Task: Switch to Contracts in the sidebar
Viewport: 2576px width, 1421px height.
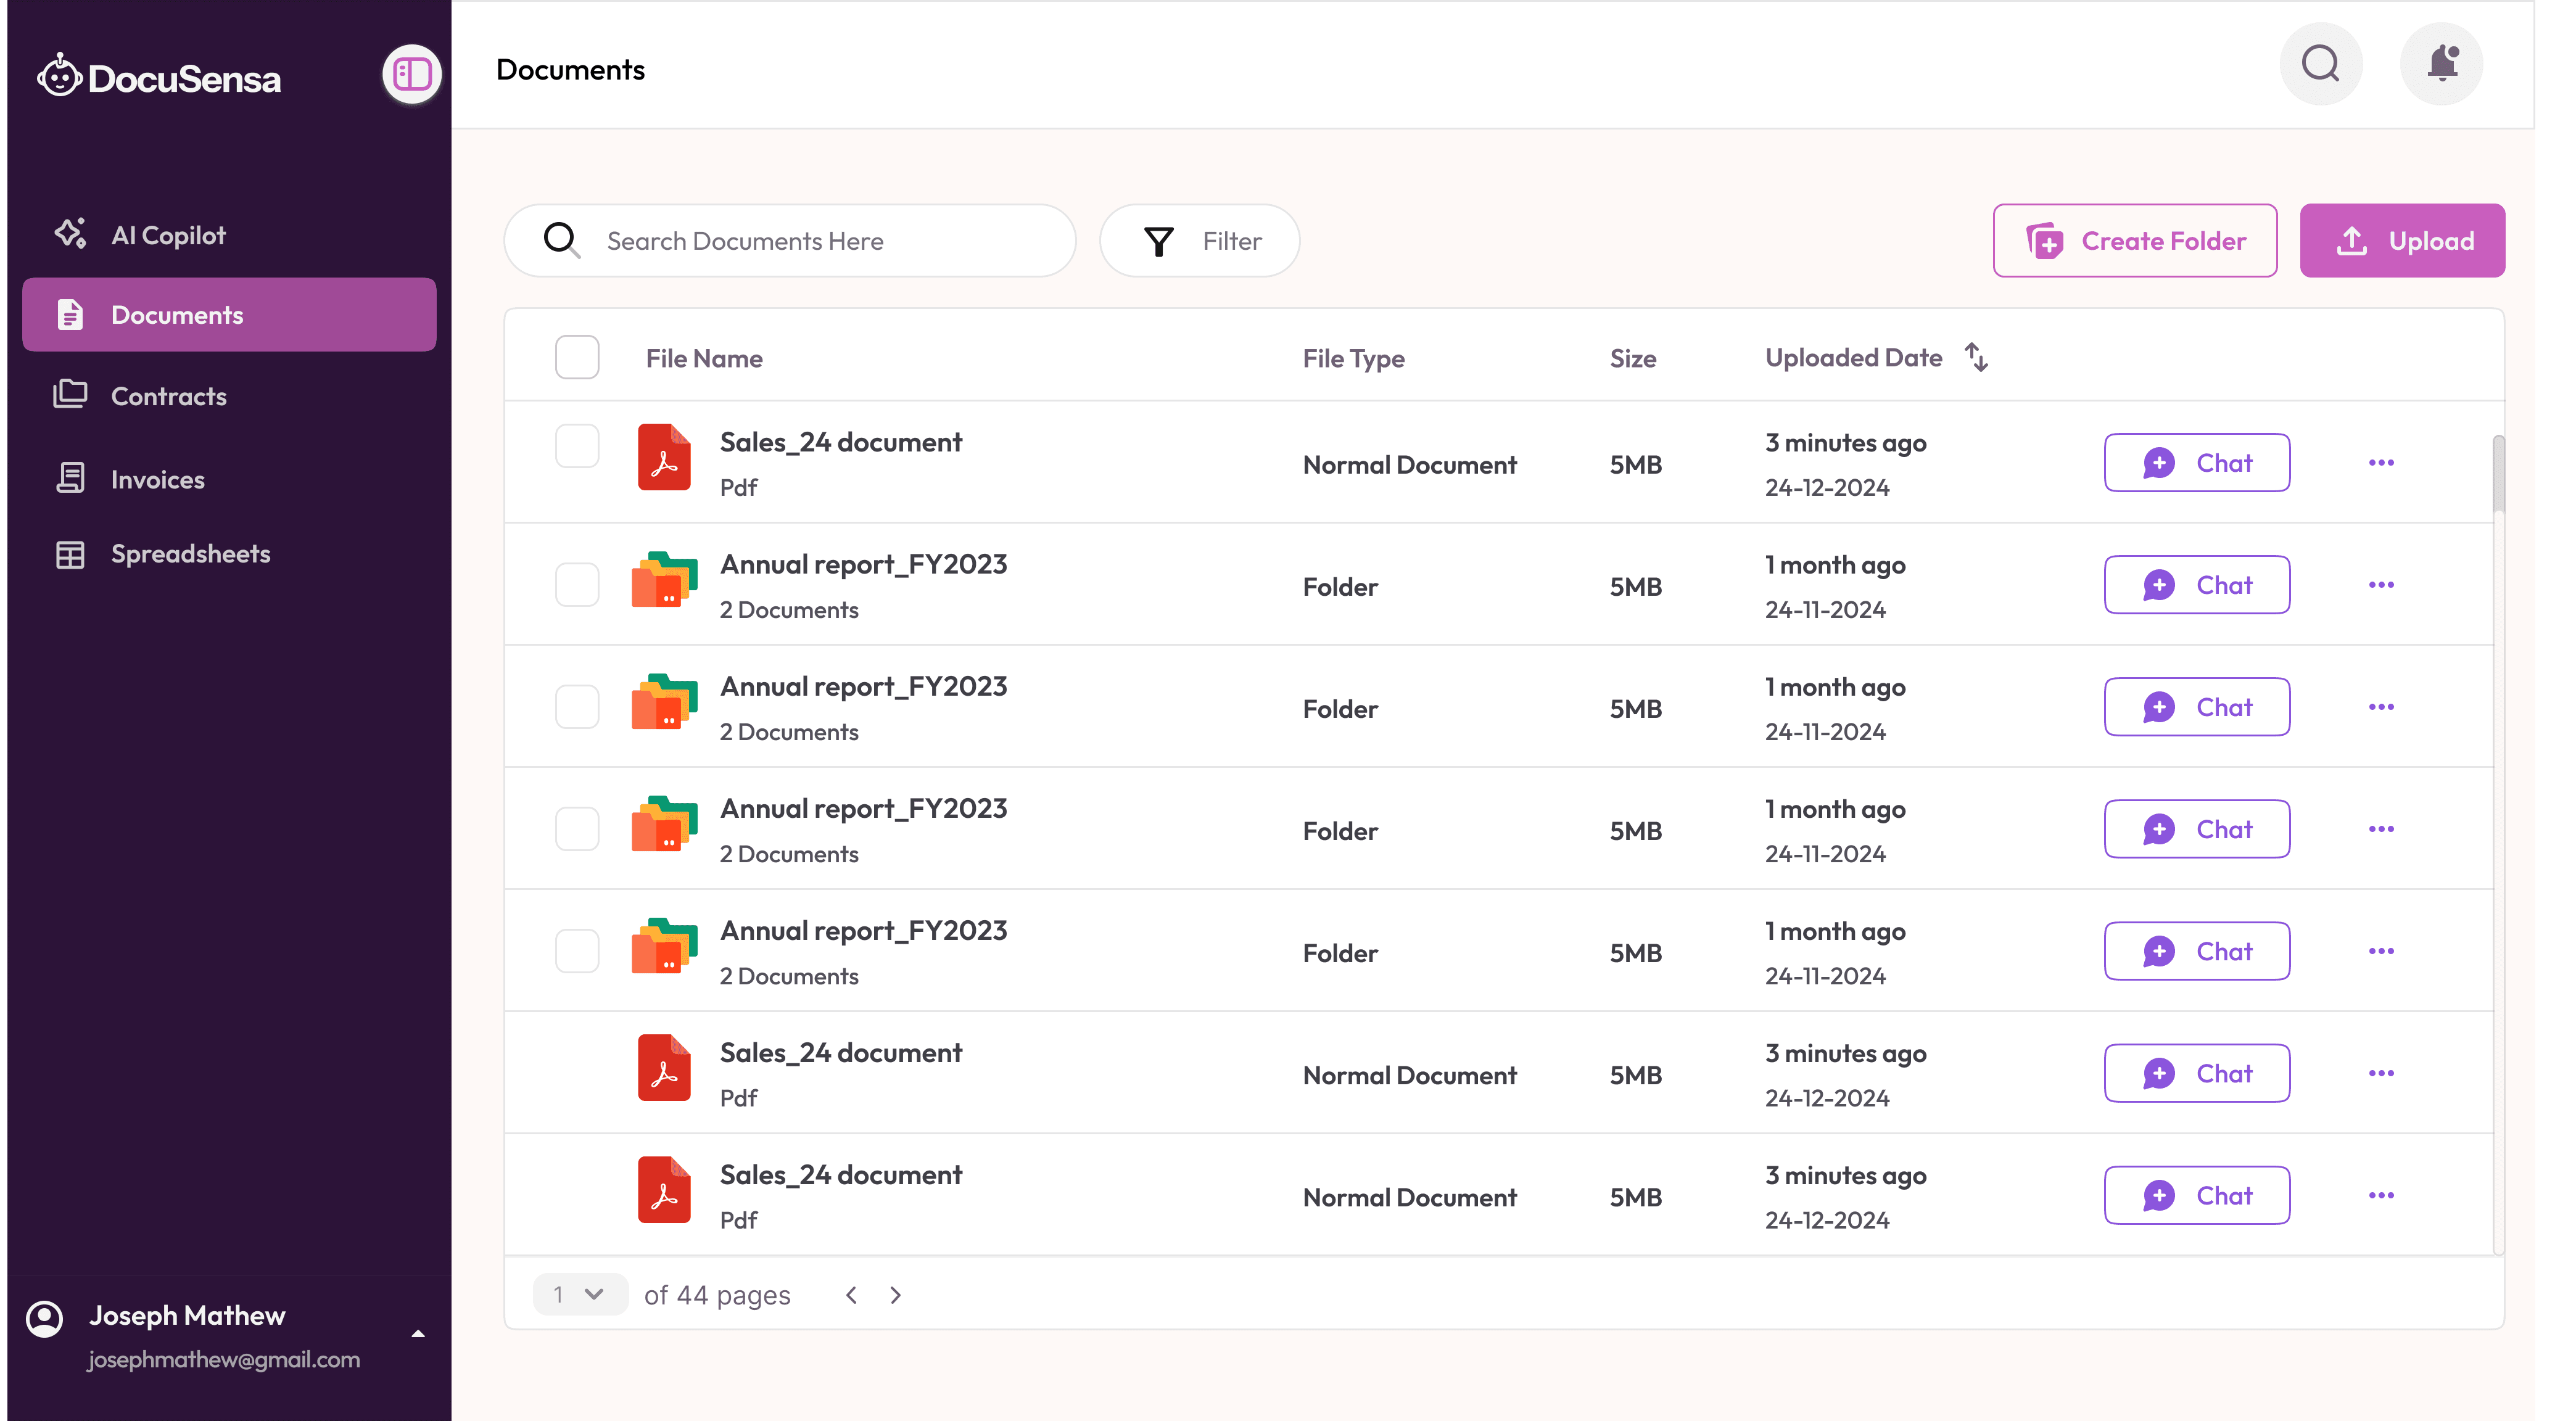Action: pos(169,396)
